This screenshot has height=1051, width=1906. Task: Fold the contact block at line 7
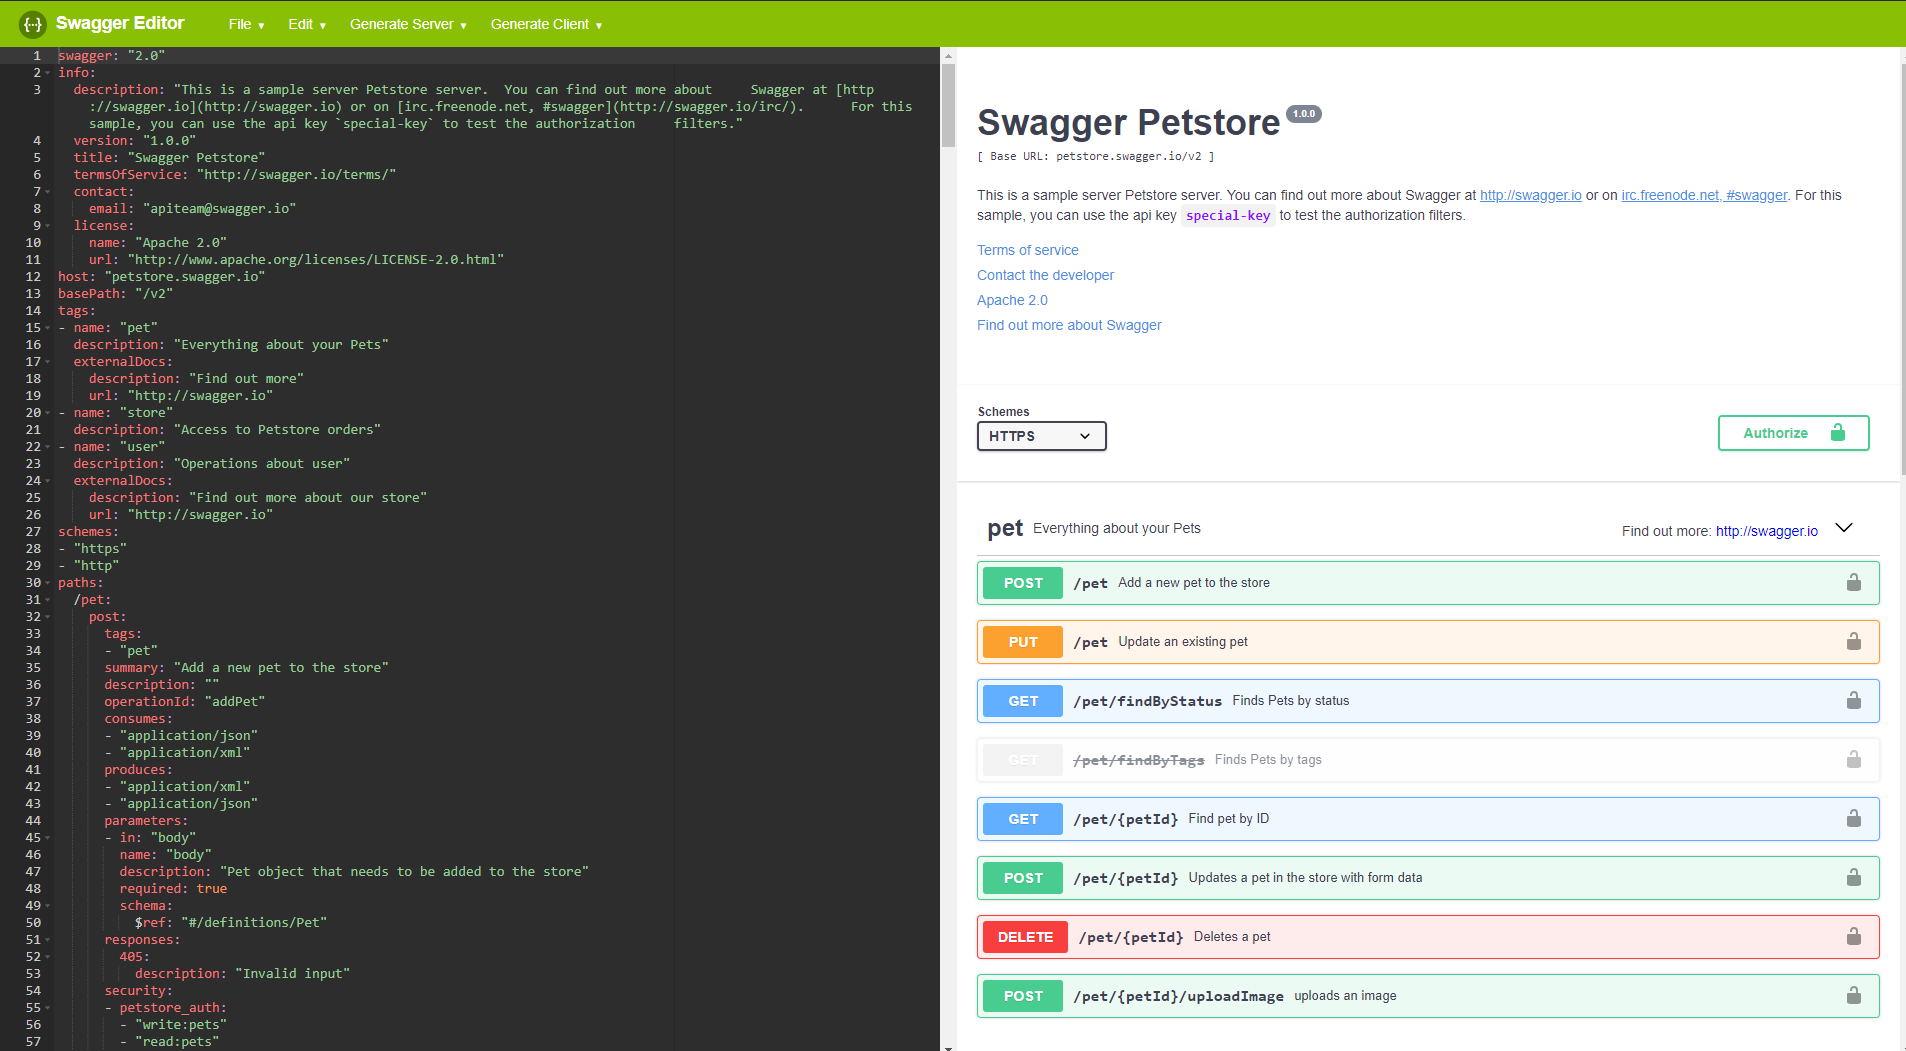[x=47, y=192]
